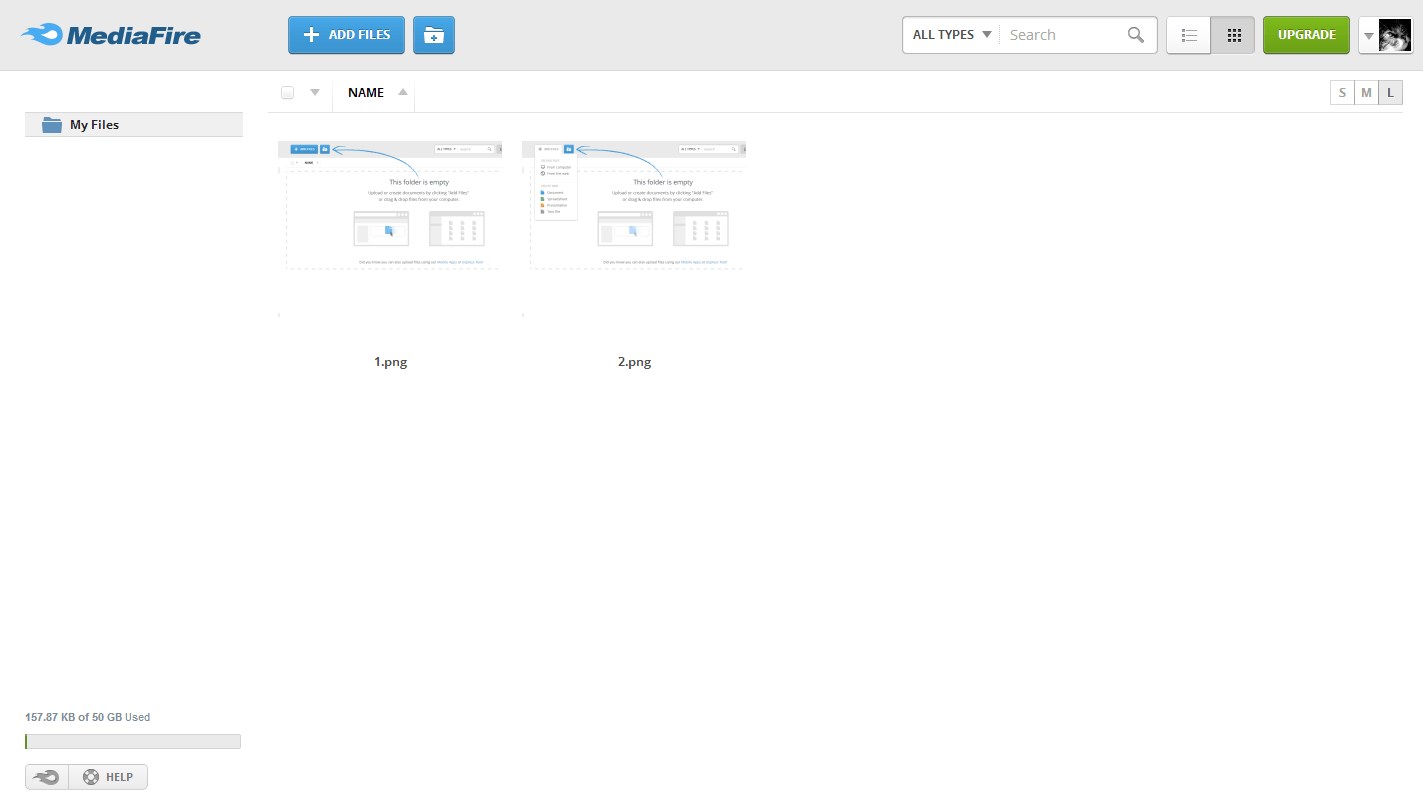Click My Files folder icon
Image resolution: width=1423 pixels, height=792 pixels.
52,125
